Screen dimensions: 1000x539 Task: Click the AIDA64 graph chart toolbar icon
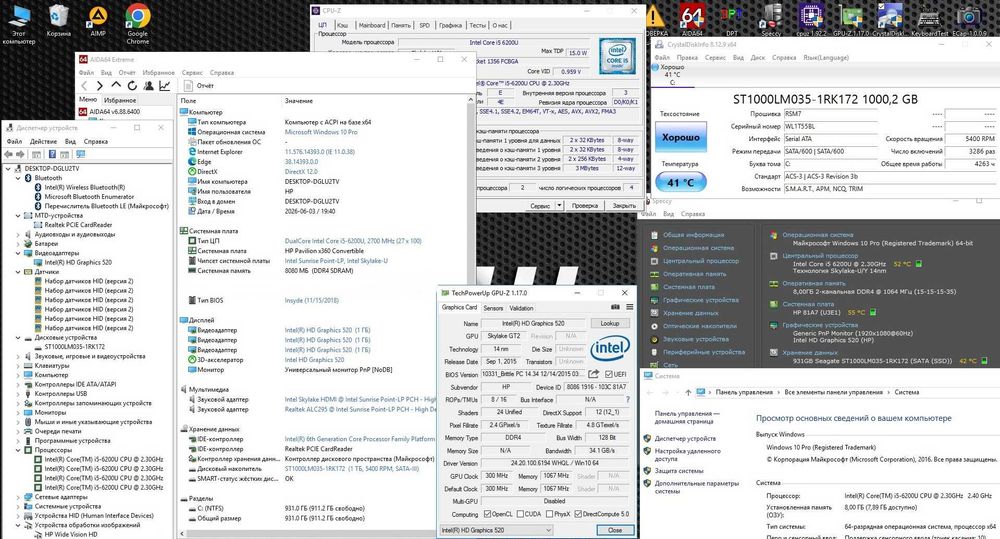point(165,85)
